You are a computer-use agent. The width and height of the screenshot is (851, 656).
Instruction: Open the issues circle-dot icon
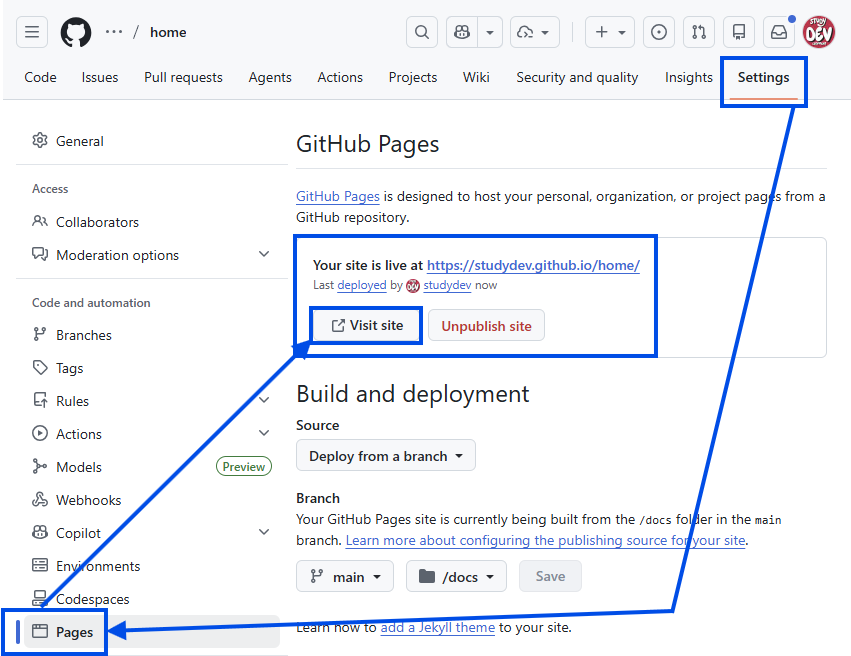click(x=659, y=32)
